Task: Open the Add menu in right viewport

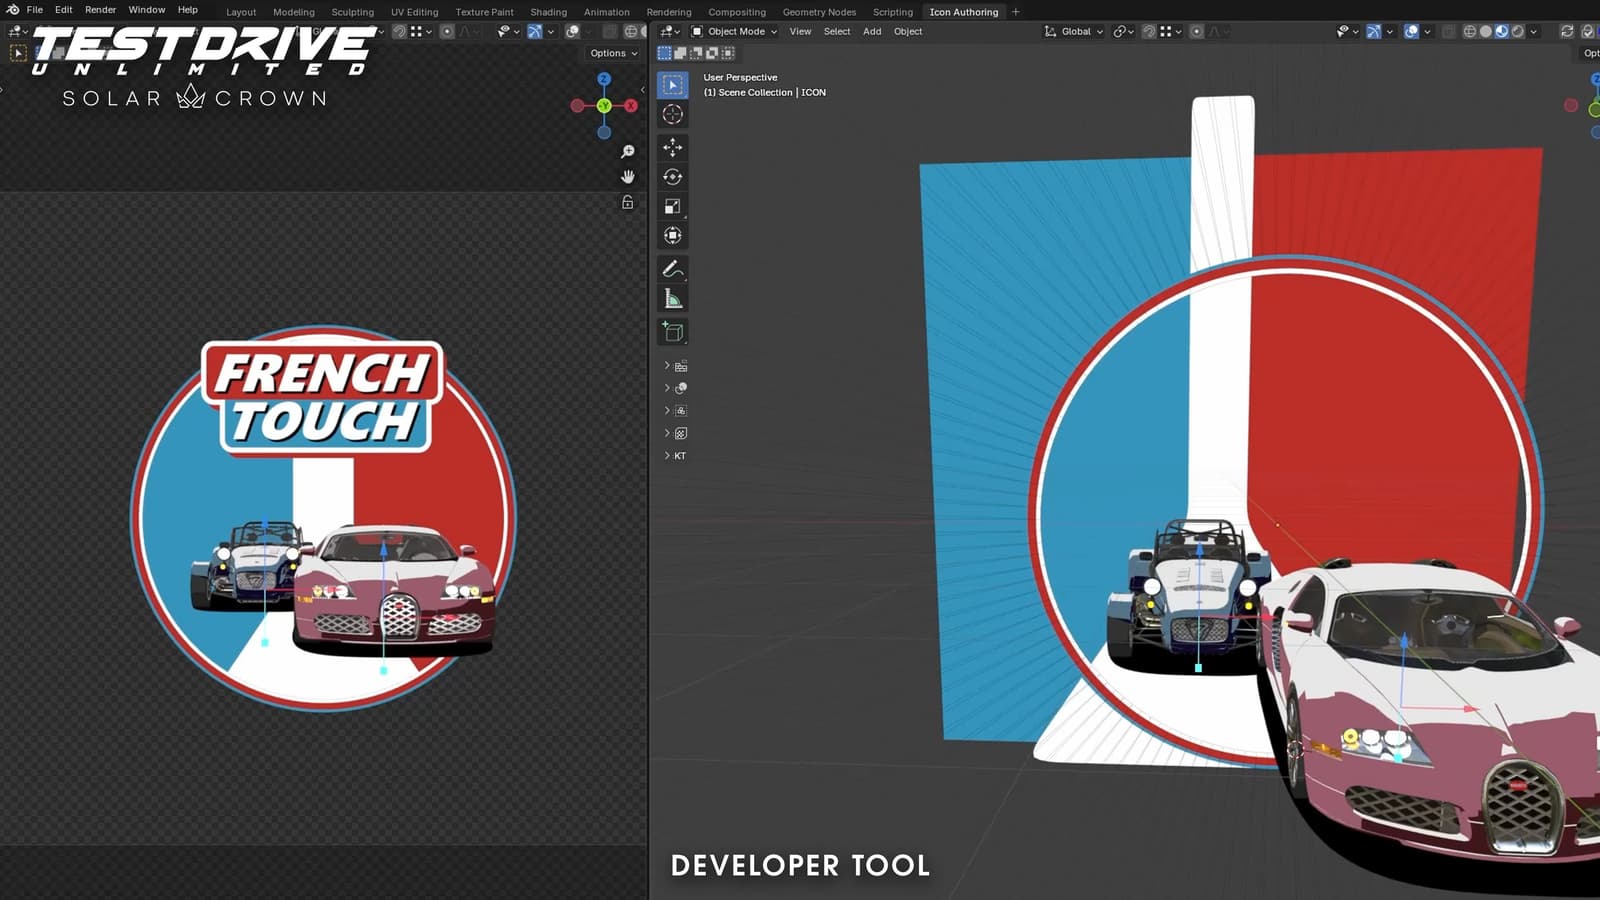Action: click(x=872, y=31)
